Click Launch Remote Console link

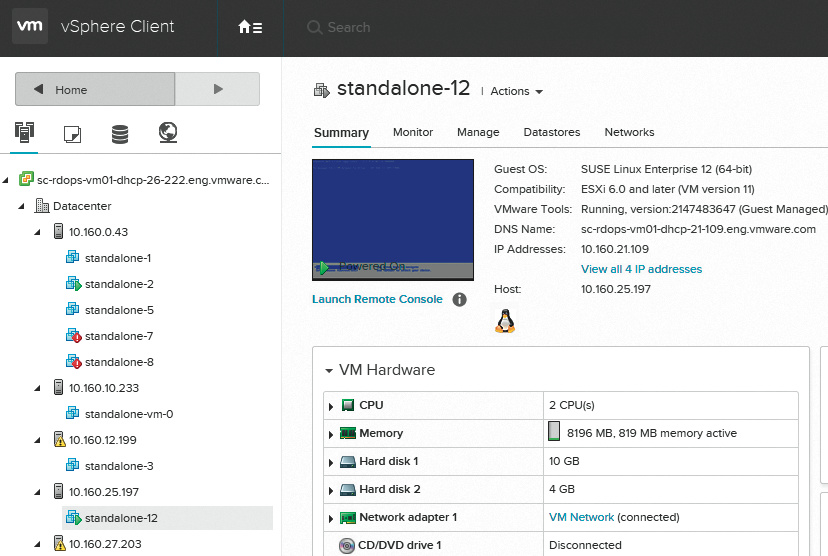[x=377, y=299]
